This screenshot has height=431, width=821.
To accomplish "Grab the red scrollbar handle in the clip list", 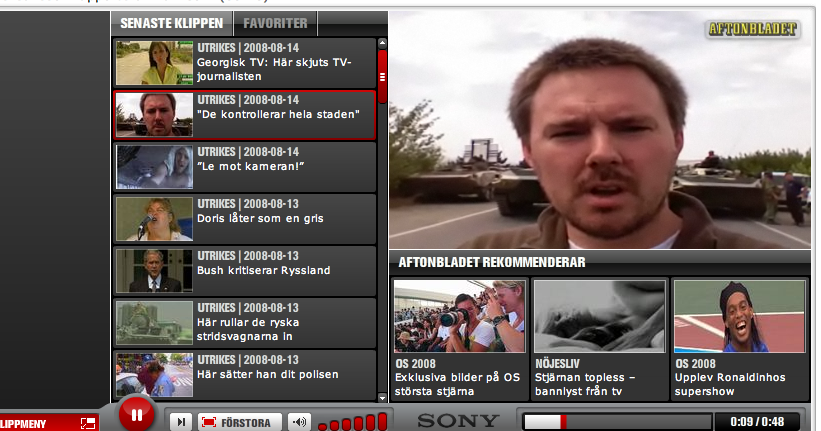I will coord(382,76).
